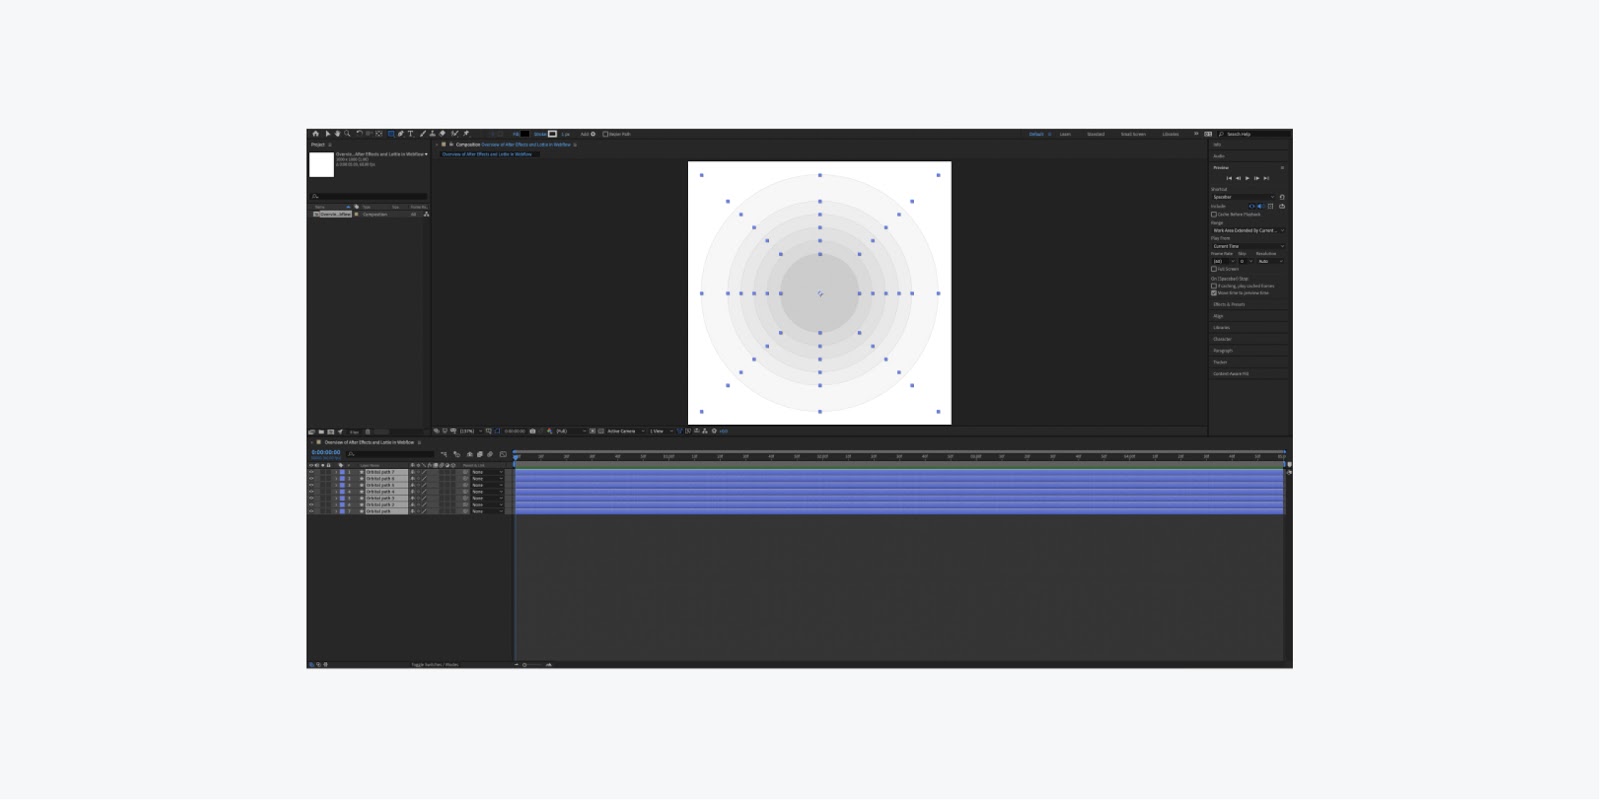The image size is (1600, 800).
Task: Open Parent dropdown for Orbital path 7
Action: 487,472
